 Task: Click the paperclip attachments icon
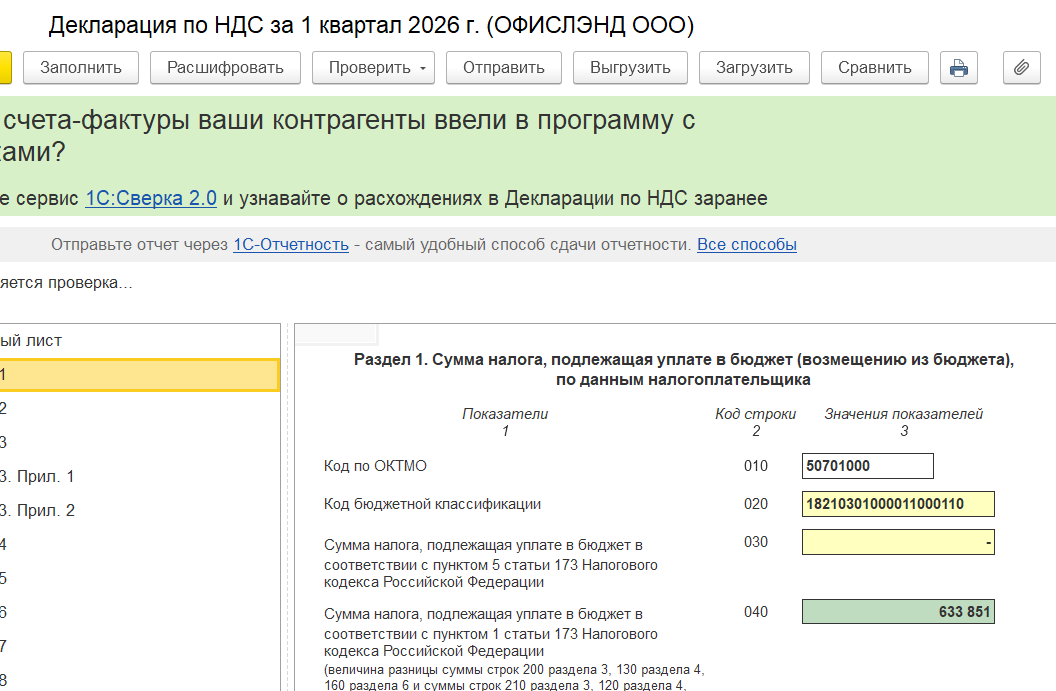[x=1021, y=68]
